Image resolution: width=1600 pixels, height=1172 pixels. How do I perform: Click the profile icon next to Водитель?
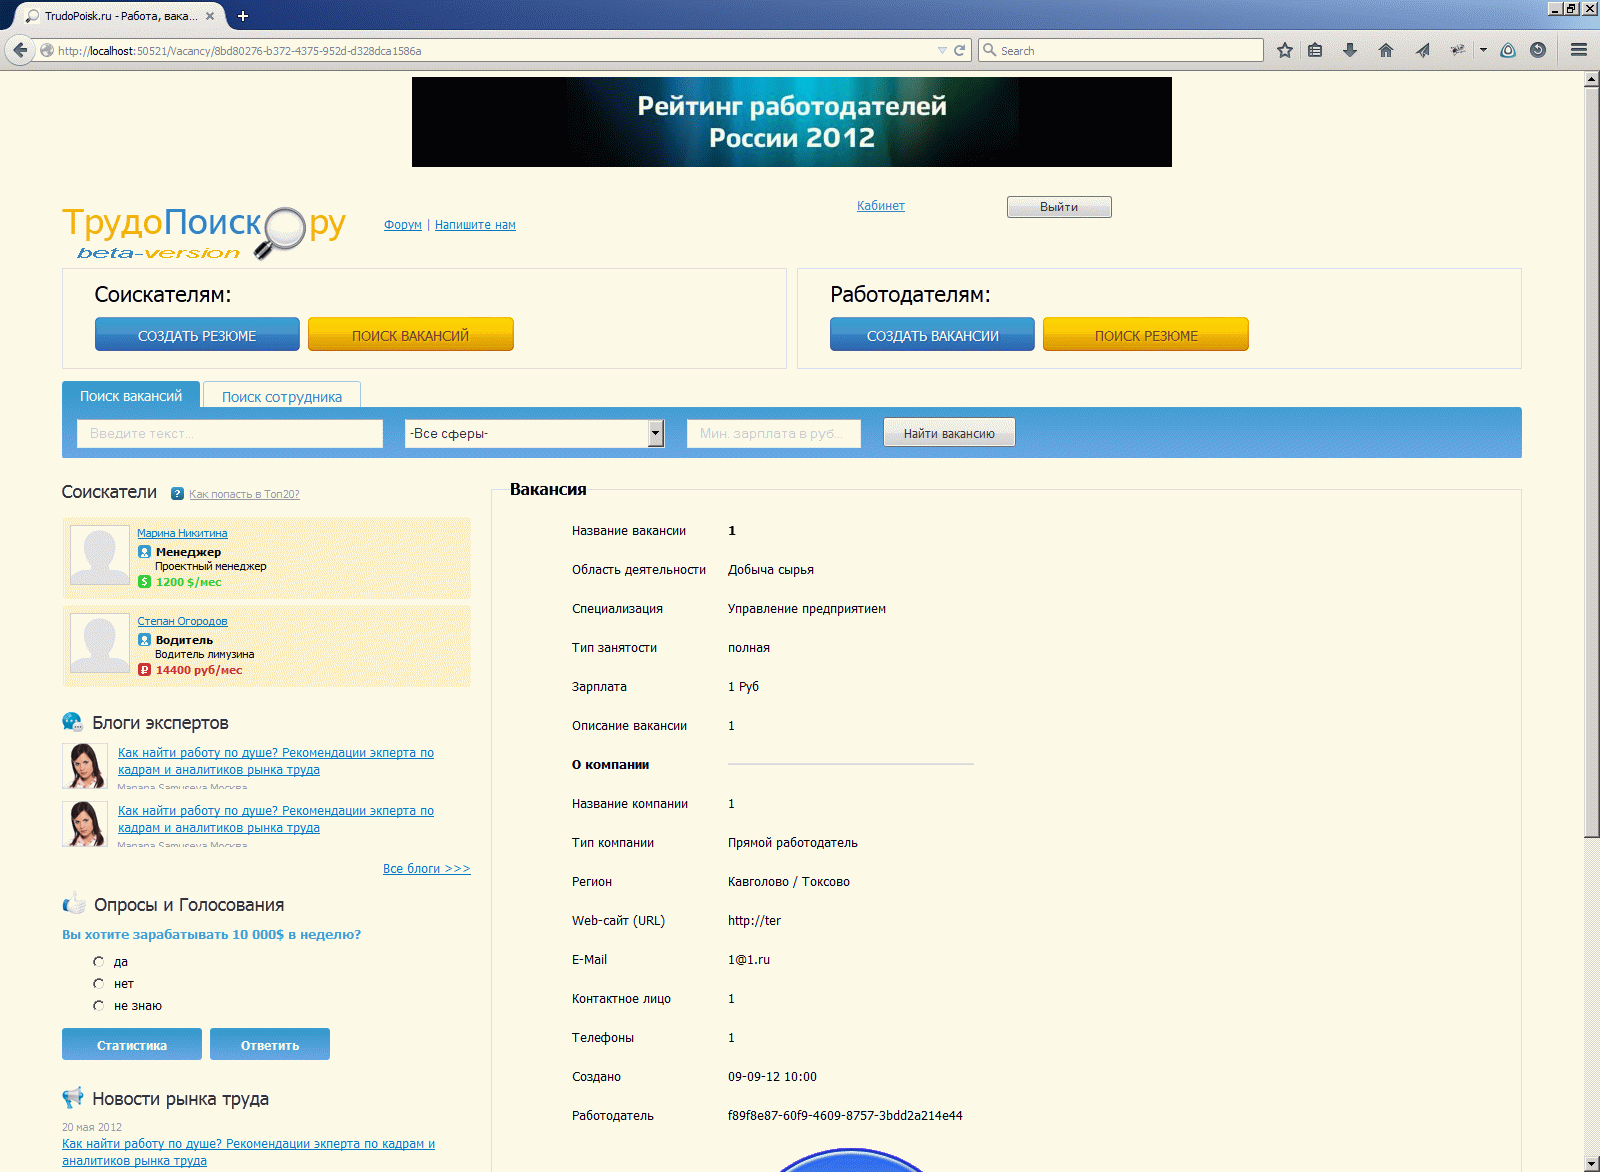click(144, 640)
